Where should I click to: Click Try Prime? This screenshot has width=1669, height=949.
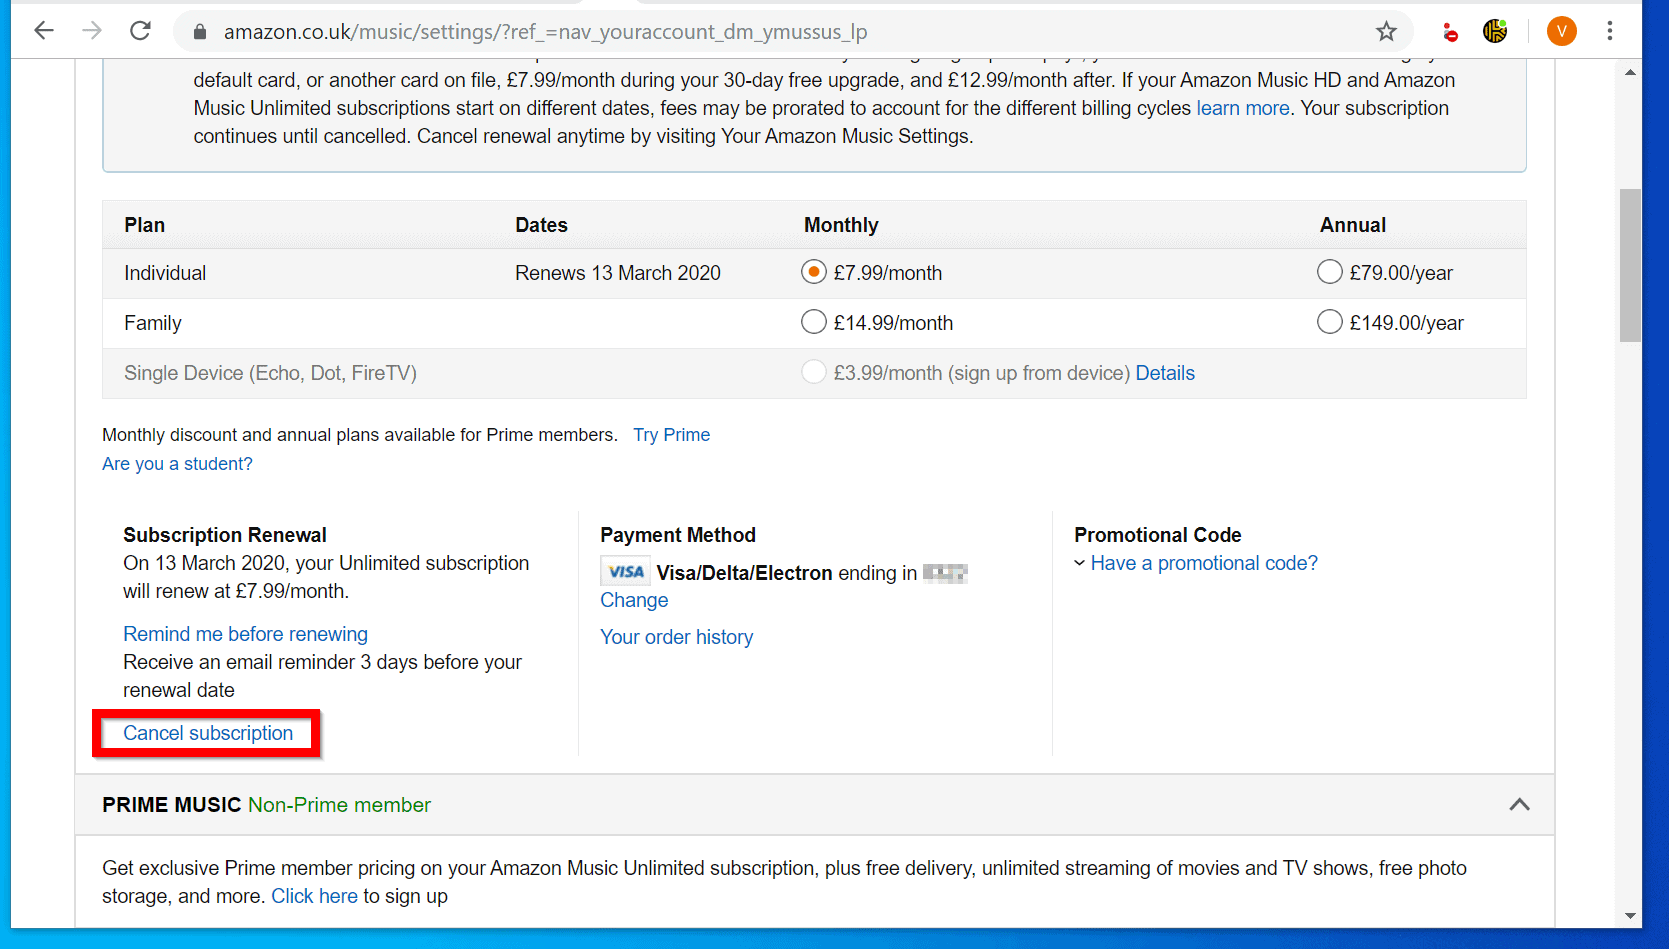coord(671,434)
